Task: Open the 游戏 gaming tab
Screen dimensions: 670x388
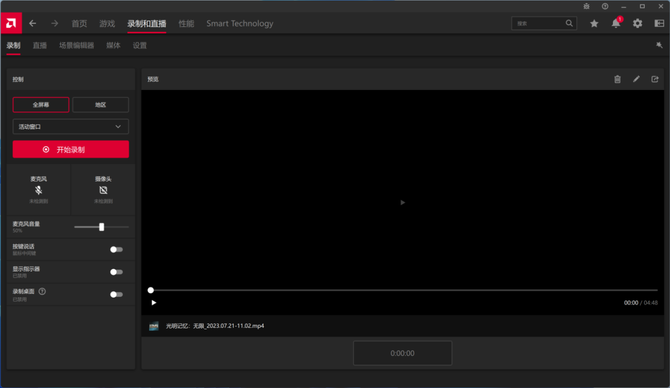Action: coord(107,24)
